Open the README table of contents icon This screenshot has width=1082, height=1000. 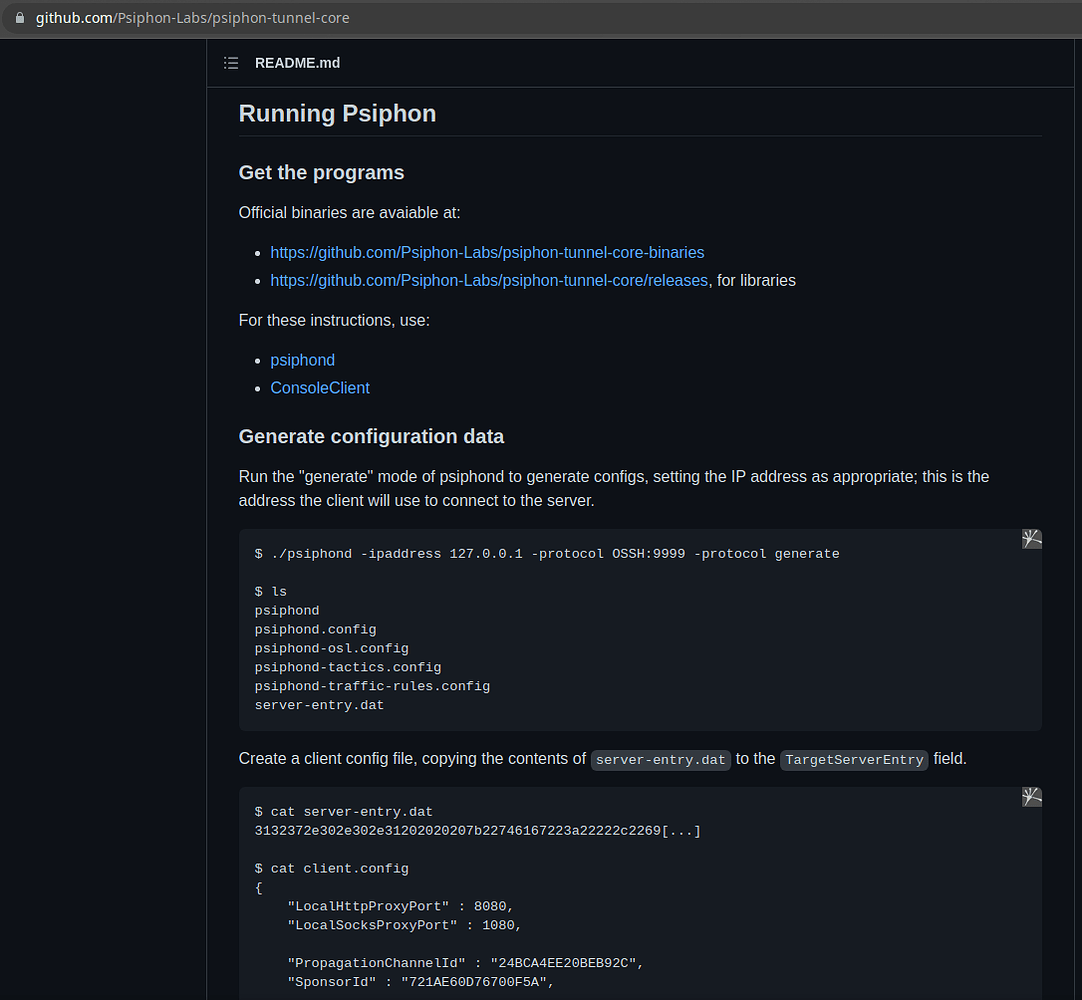pyautogui.click(x=230, y=62)
